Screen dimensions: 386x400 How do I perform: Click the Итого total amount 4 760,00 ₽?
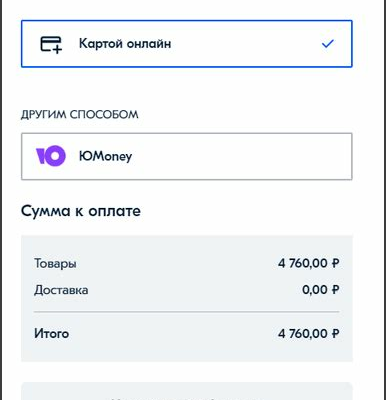point(309,333)
